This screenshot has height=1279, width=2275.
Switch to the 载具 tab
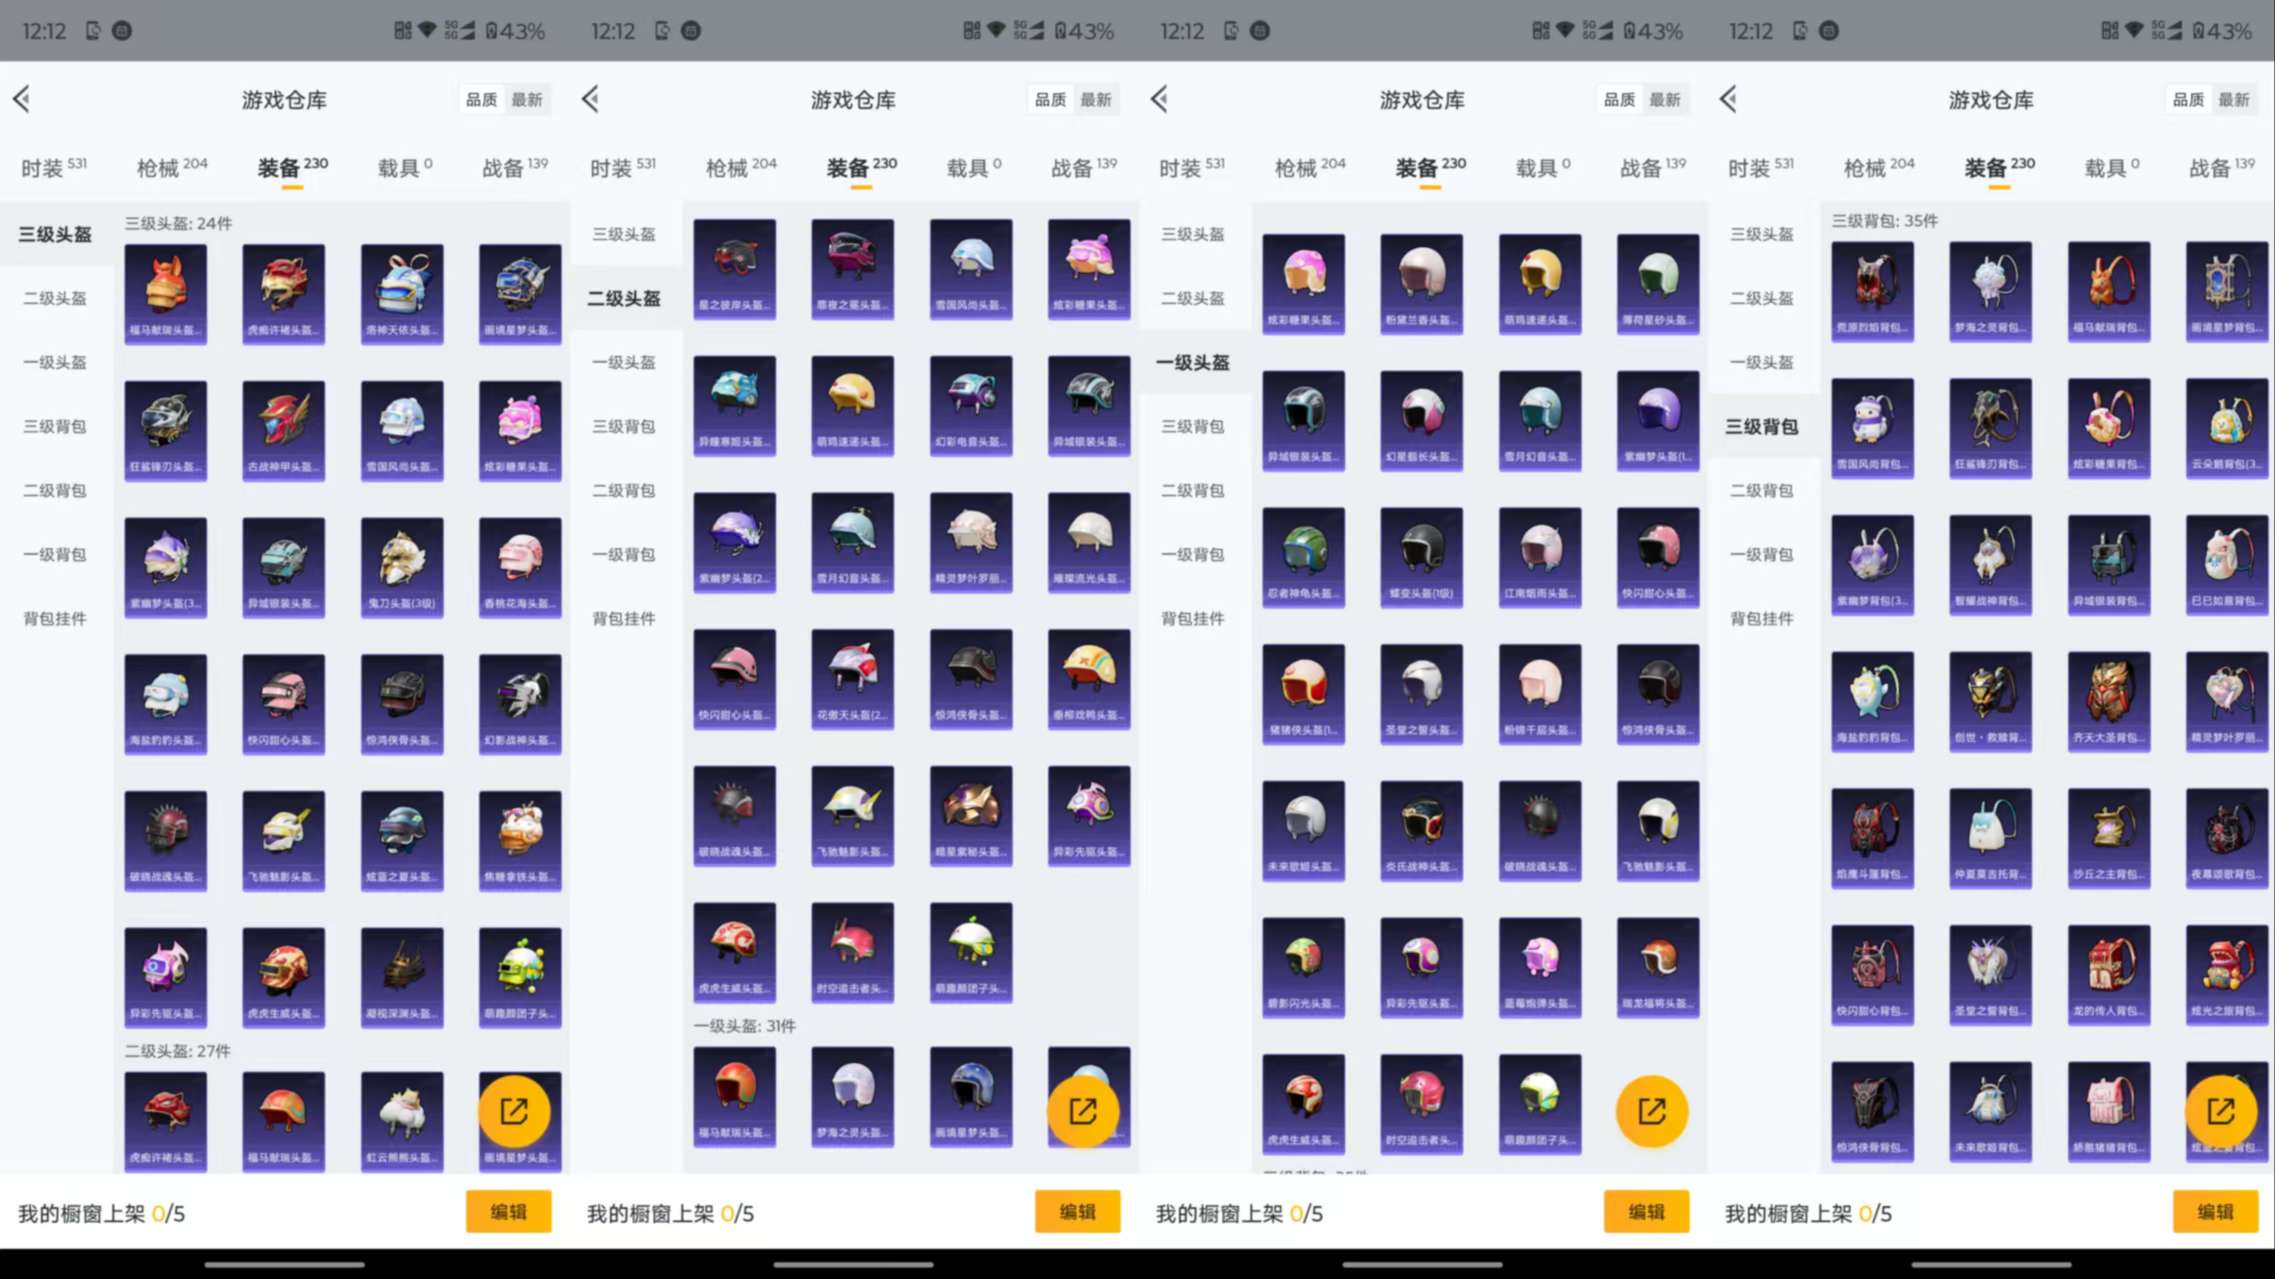(x=395, y=167)
